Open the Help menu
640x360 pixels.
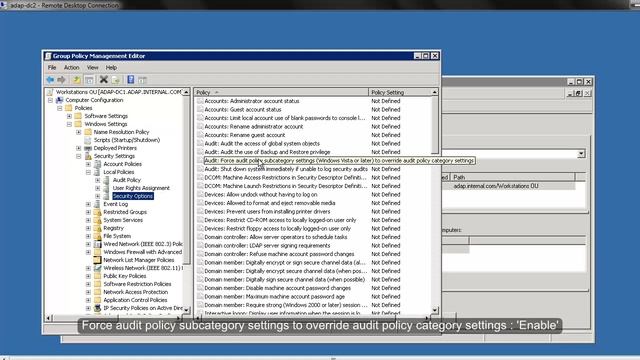point(111,67)
